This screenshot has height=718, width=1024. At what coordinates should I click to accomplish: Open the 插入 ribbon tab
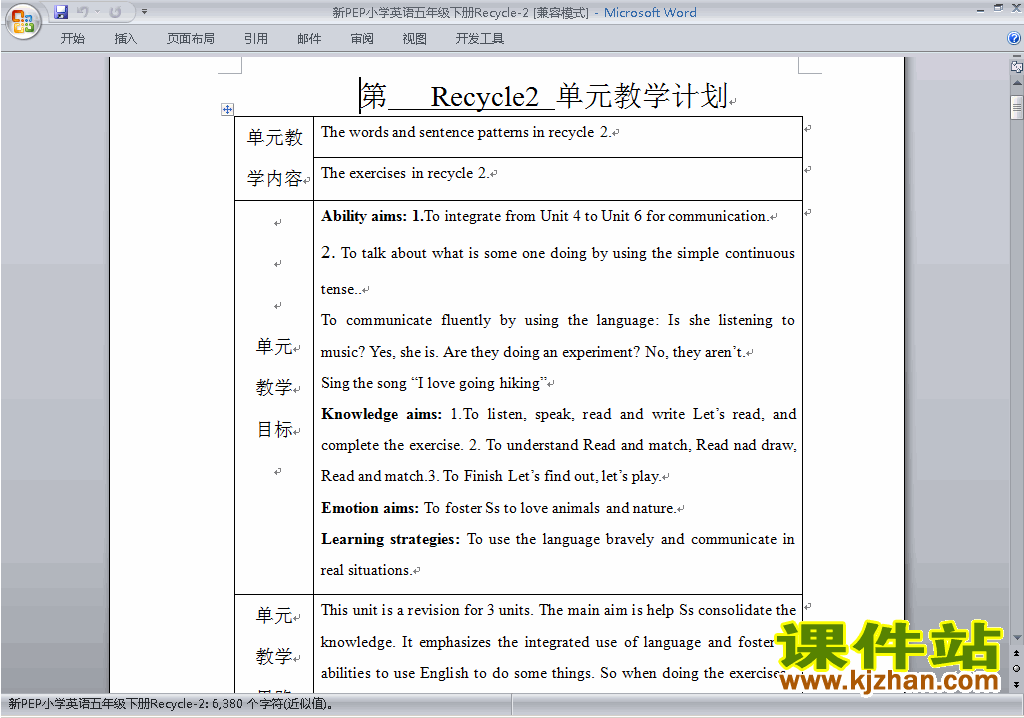coord(125,39)
